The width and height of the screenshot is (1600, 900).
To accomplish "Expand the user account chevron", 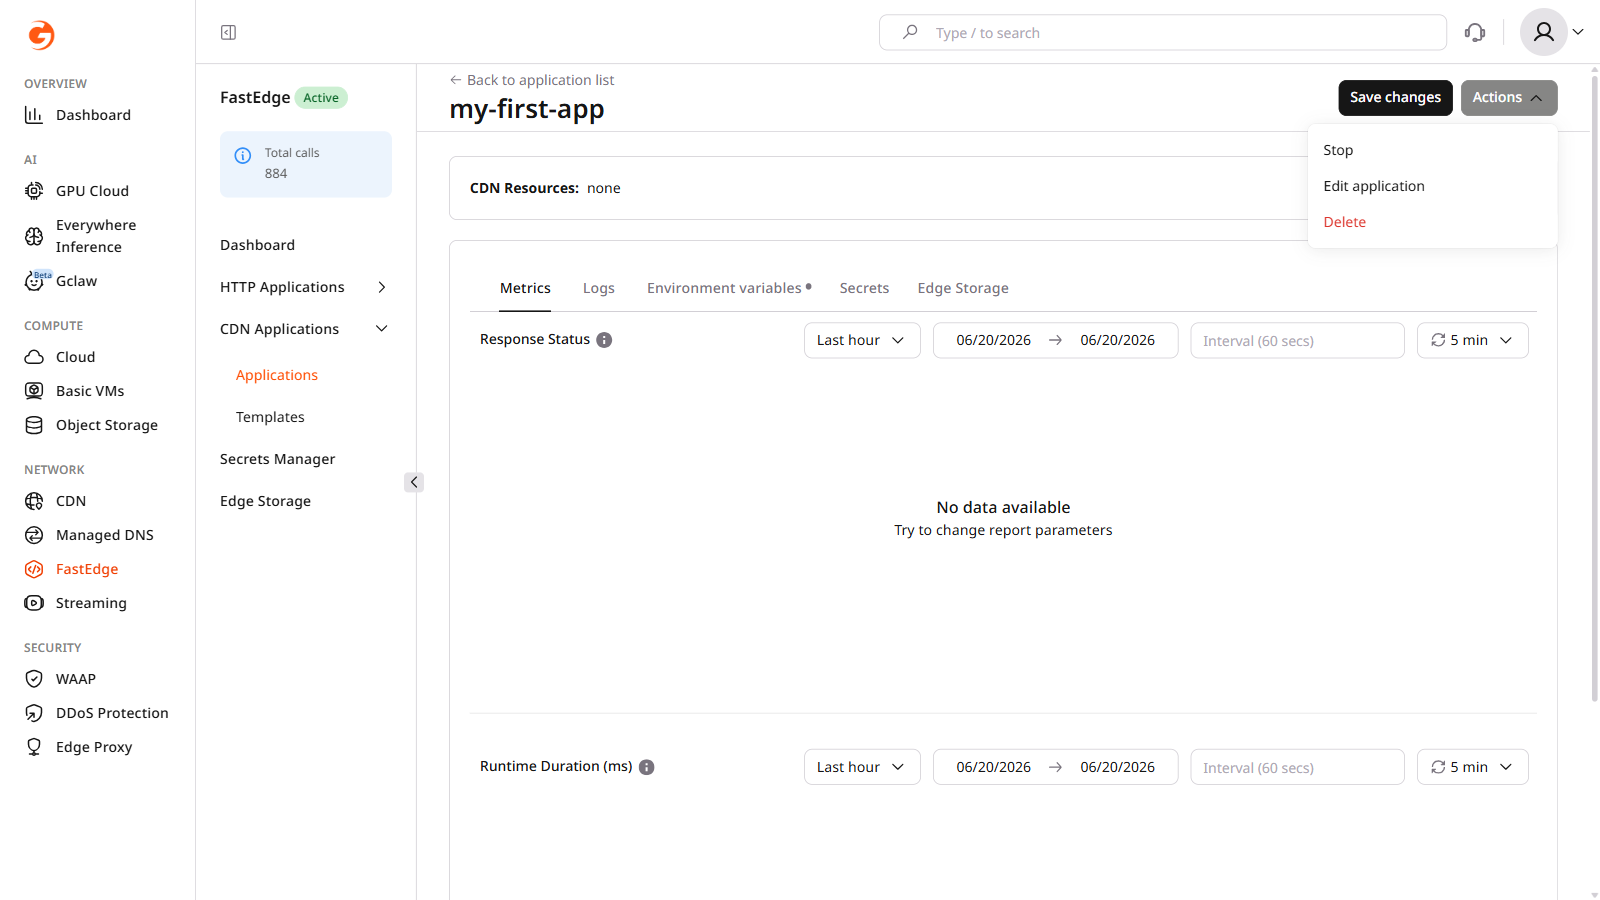I will (x=1578, y=32).
